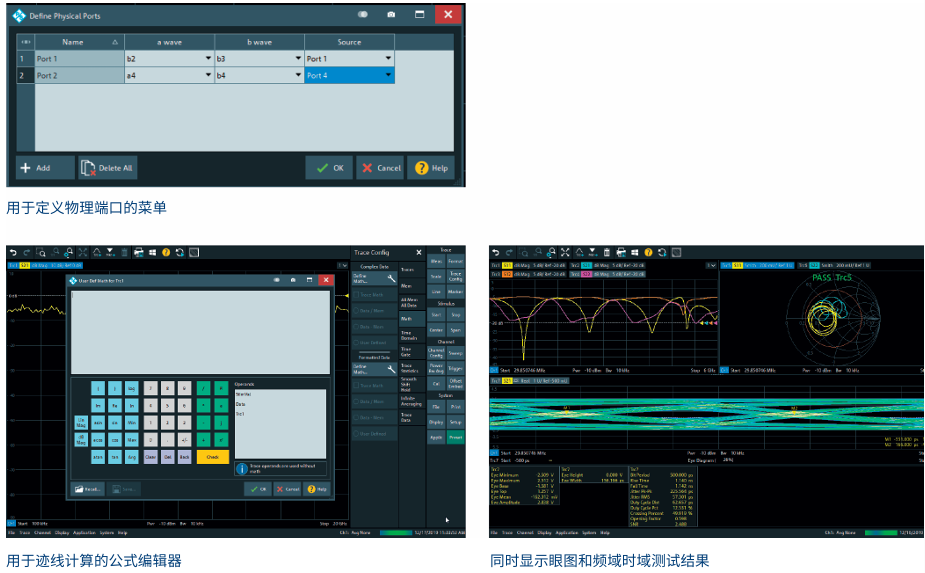925x573 pixels.
Task: Click the Port 1 name cell
Action: (x=78, y=59)
